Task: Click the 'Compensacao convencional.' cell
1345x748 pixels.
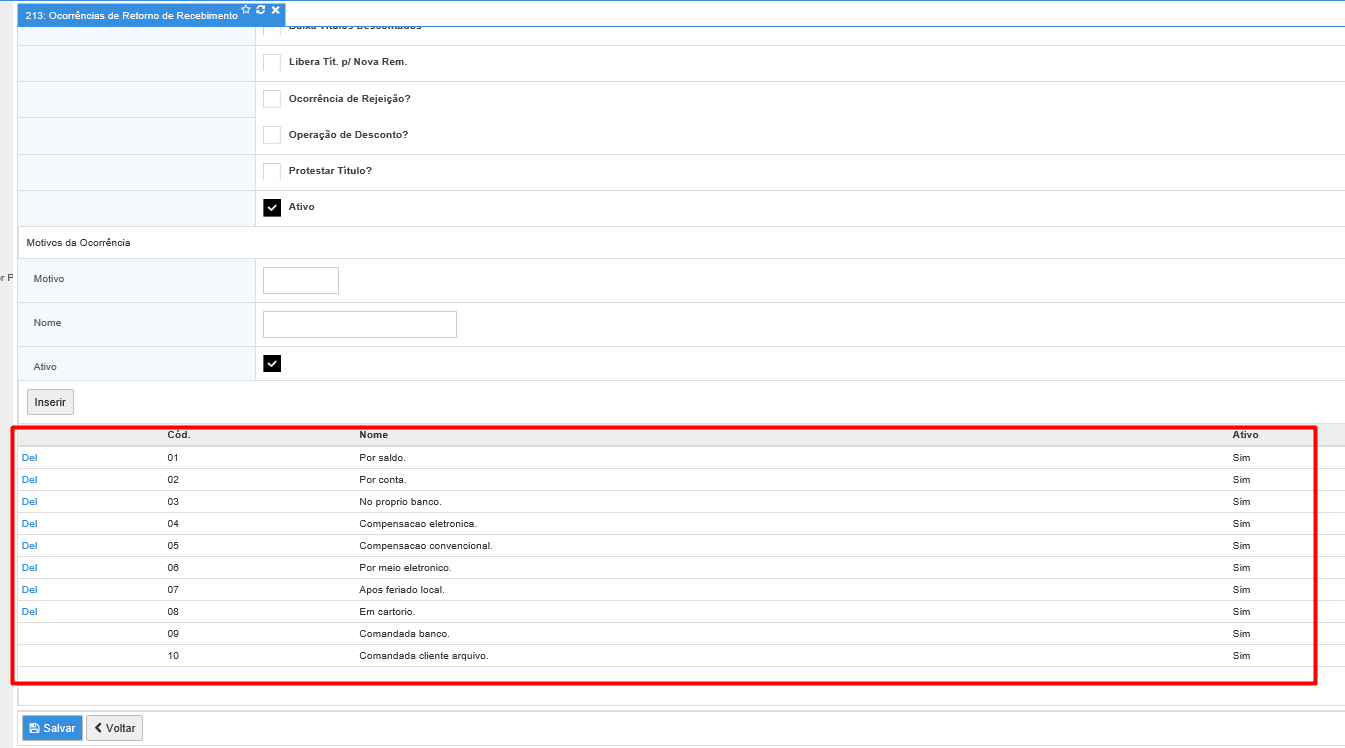Action: 425,545
